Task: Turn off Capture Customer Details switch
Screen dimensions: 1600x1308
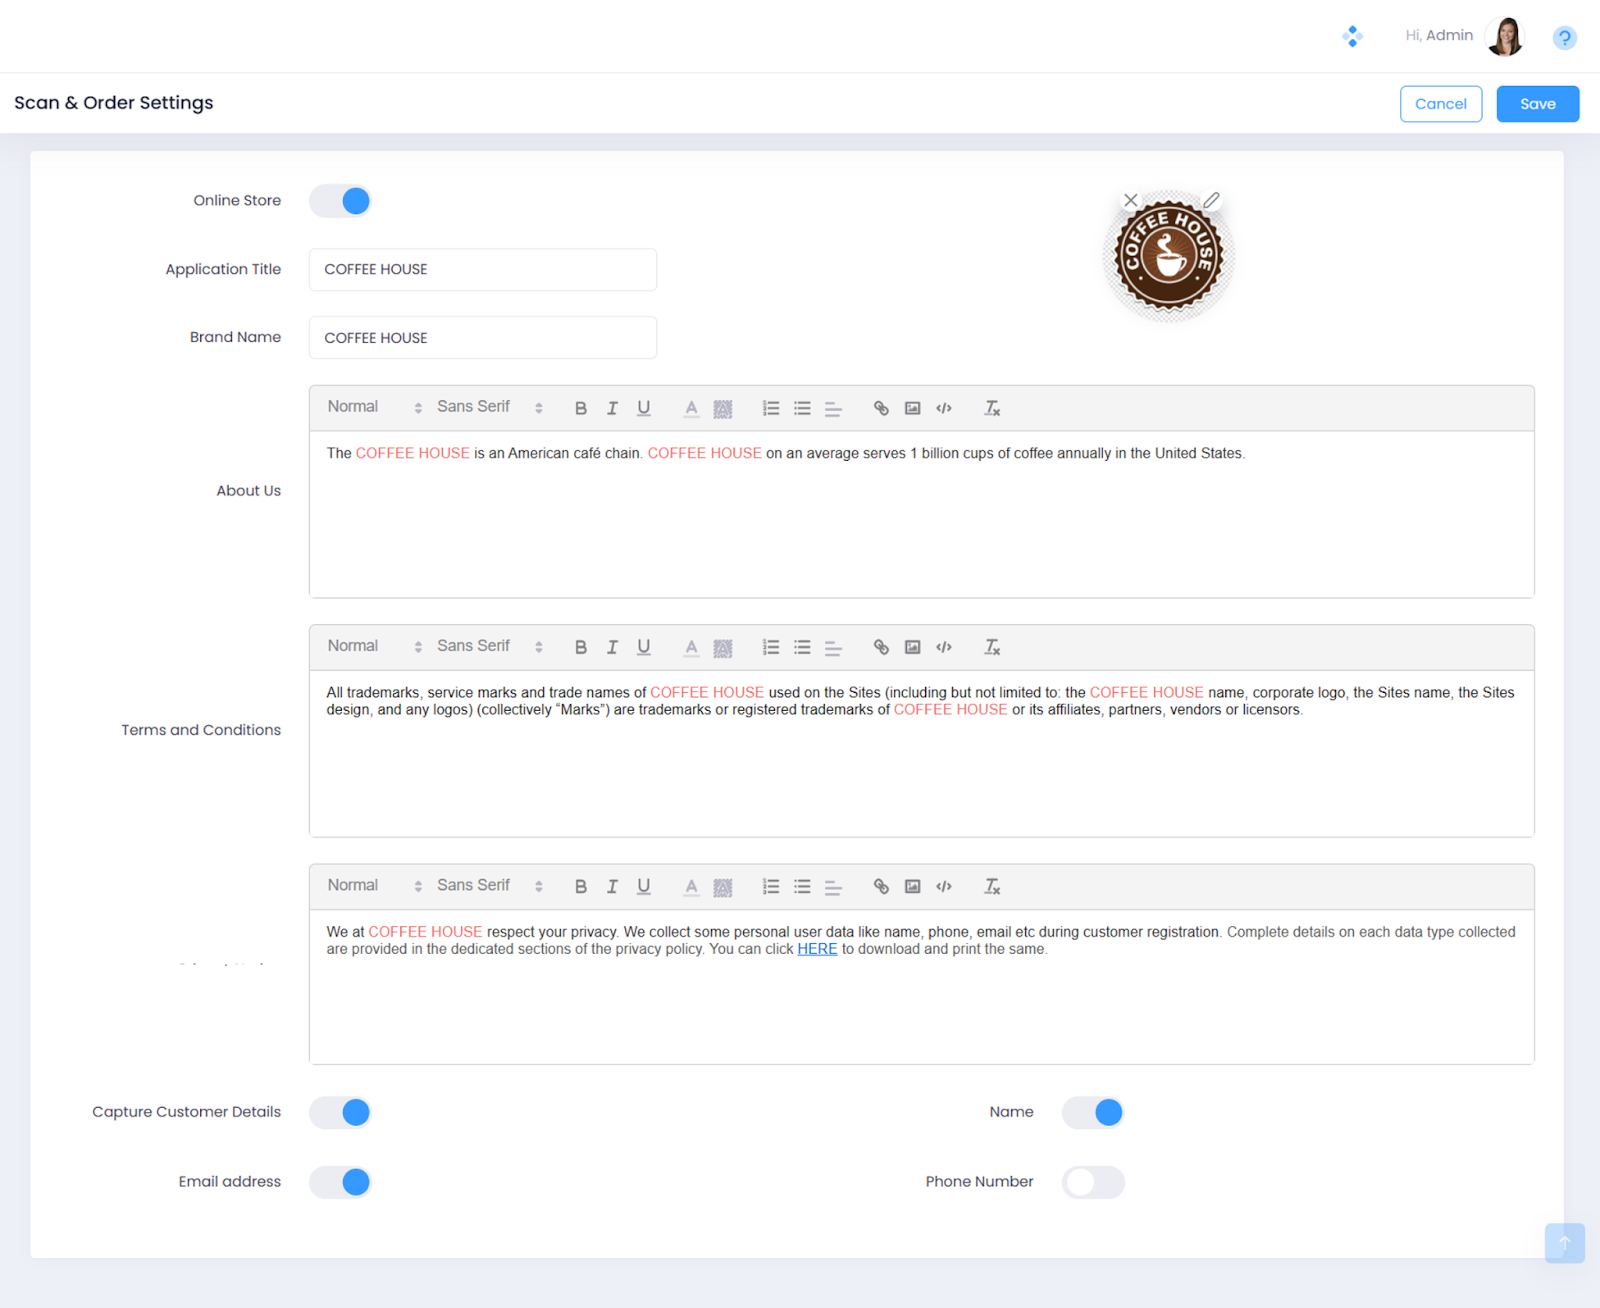Action: 340,1112
